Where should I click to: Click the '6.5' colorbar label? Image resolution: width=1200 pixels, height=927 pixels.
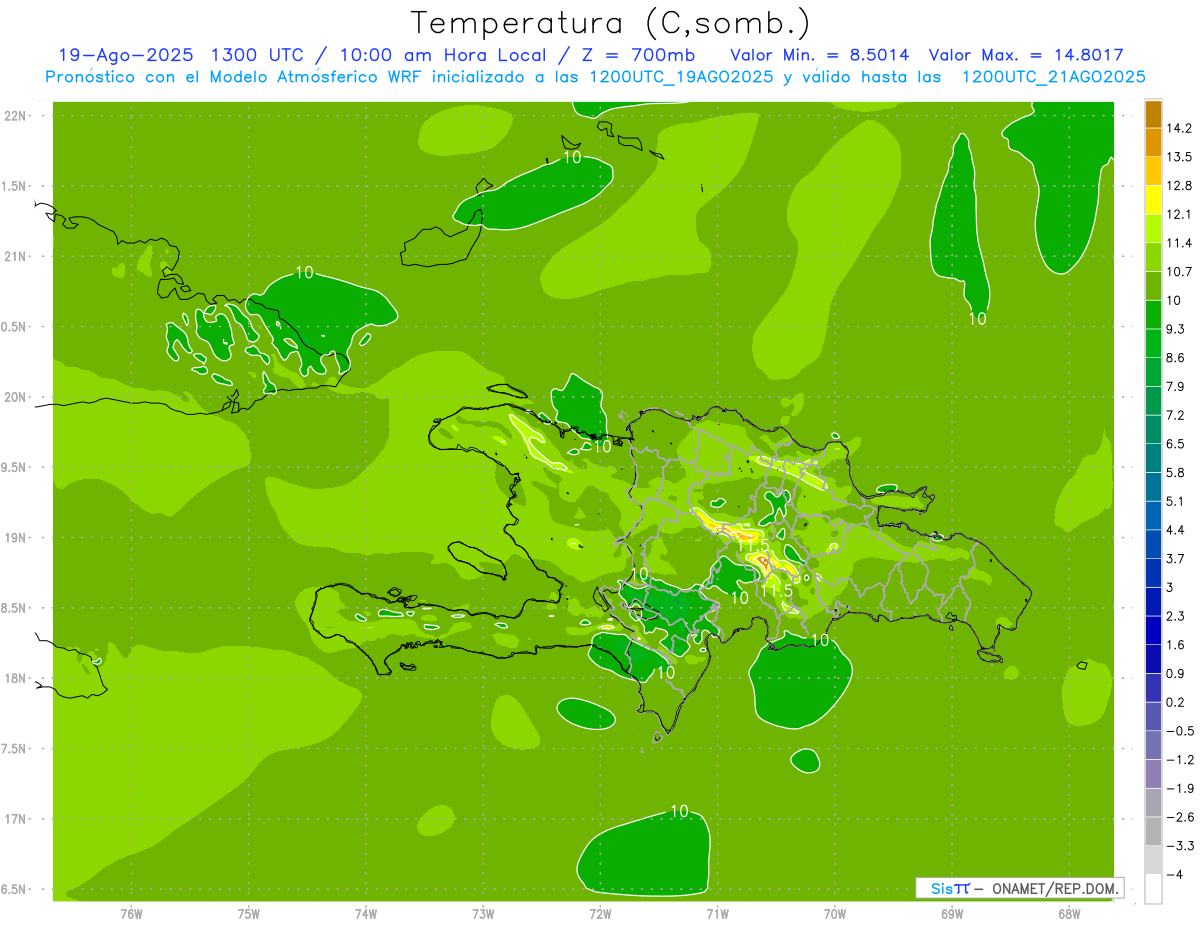click(1176, 444)
